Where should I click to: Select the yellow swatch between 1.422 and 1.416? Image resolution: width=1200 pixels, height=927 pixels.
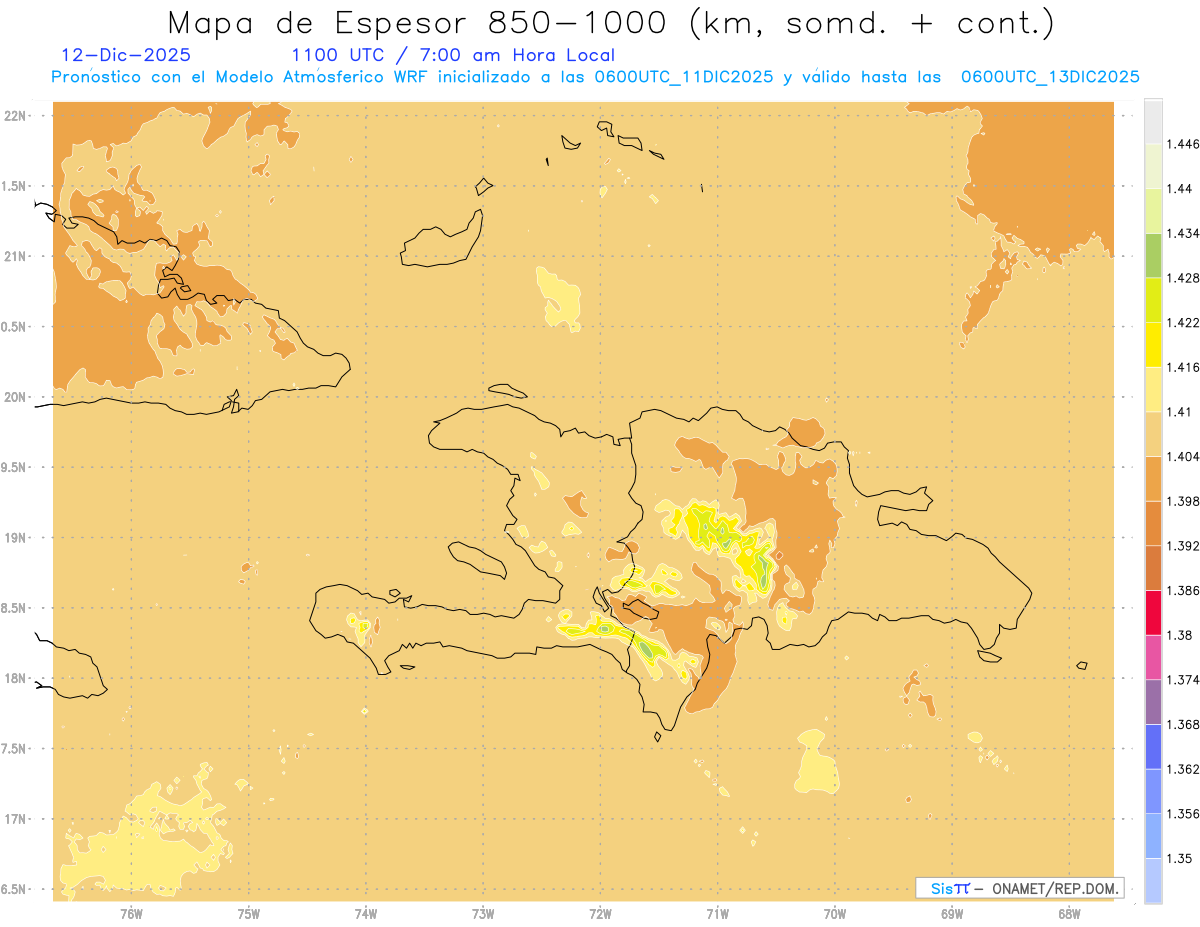(1153, 344)
